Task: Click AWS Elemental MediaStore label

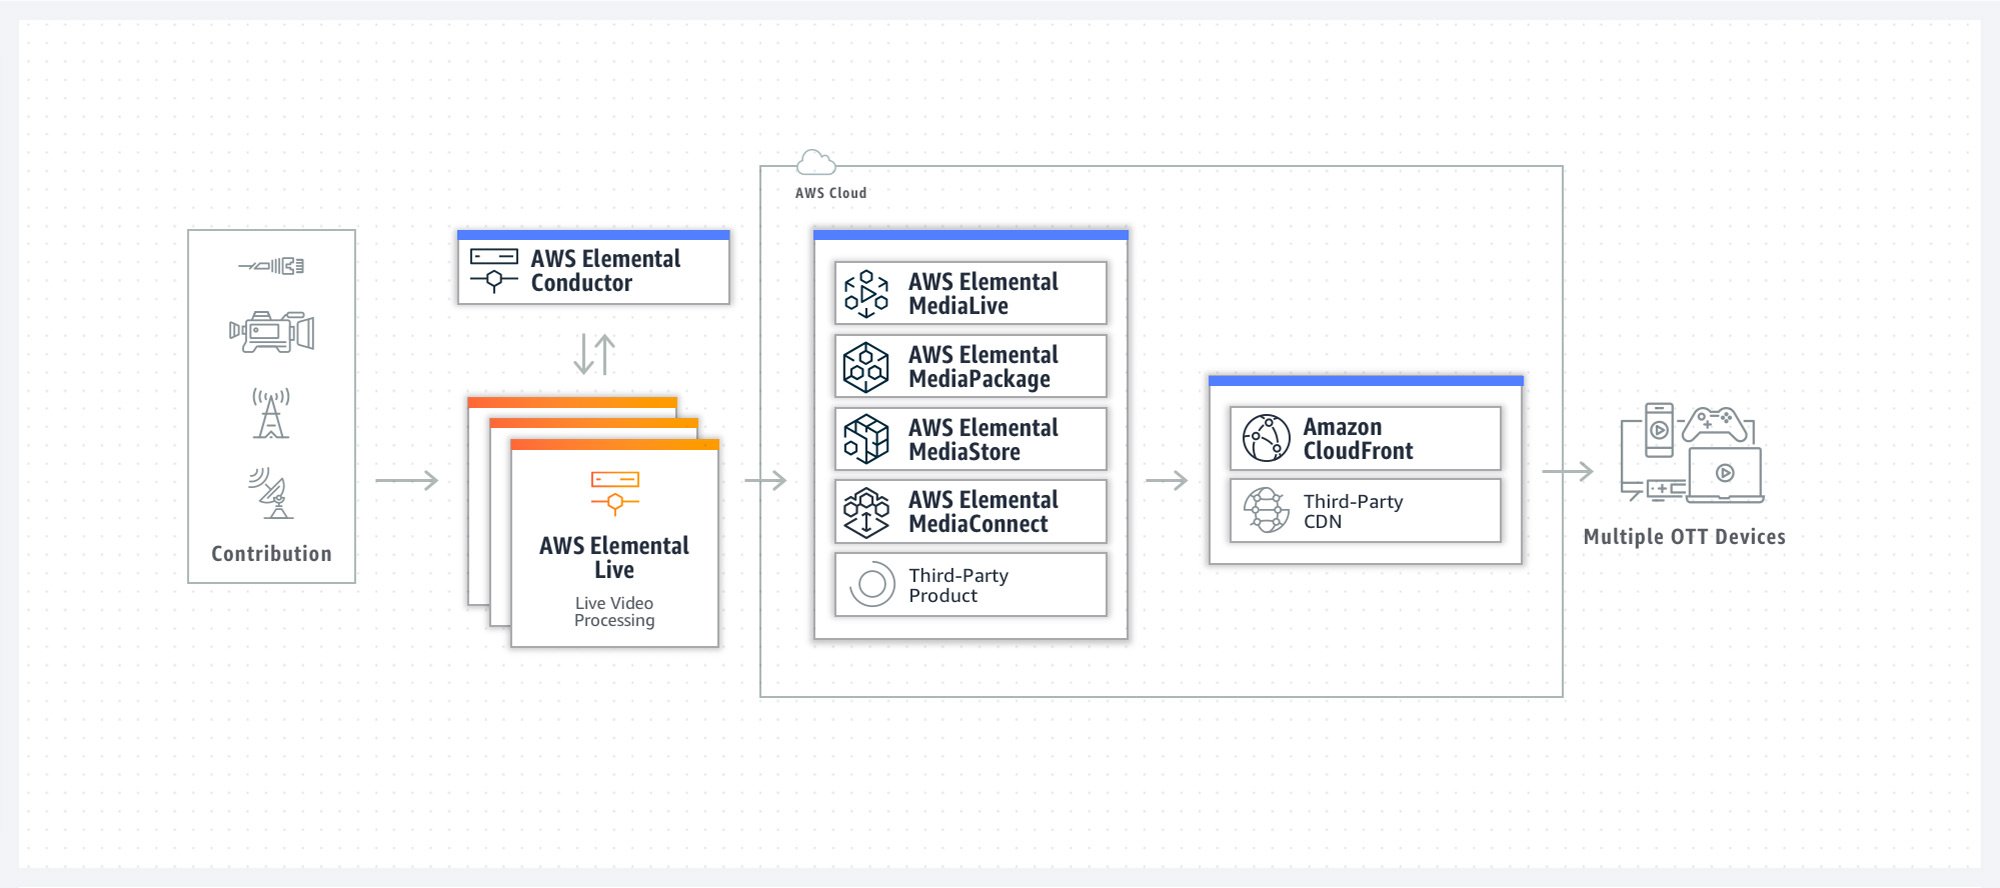Action: [983, 440]
